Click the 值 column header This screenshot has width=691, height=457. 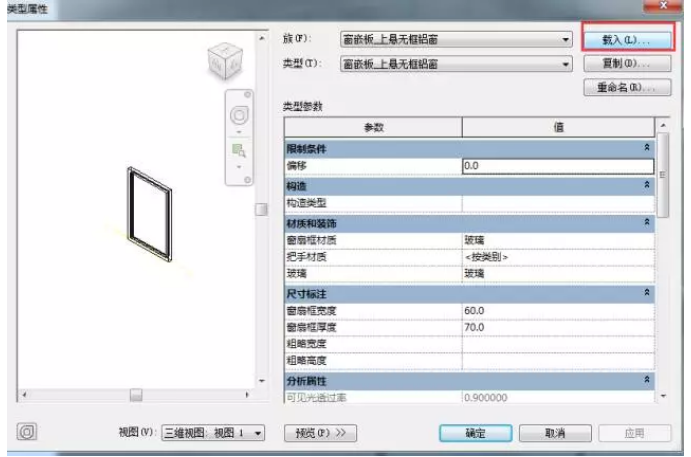pos(558,128)
